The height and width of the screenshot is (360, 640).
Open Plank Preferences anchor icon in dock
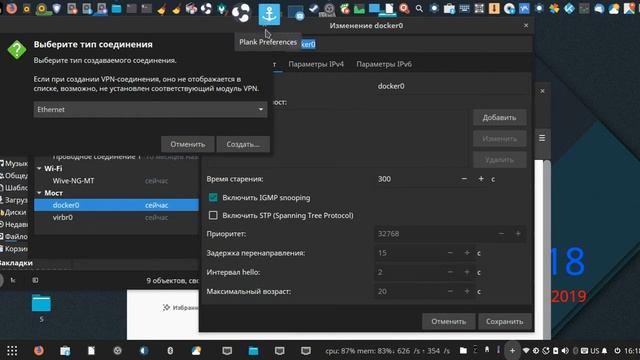(x=269, y=14)
